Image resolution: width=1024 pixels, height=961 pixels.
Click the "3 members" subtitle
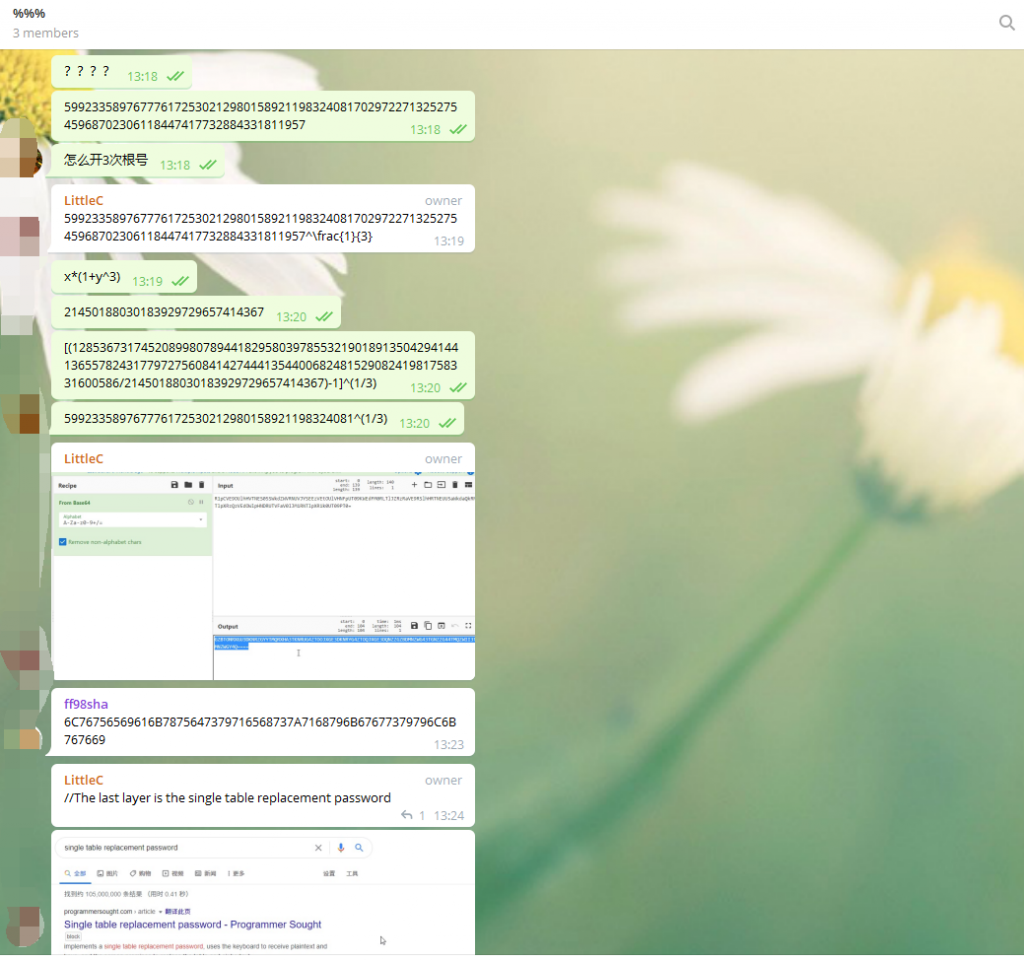[46, 33]
